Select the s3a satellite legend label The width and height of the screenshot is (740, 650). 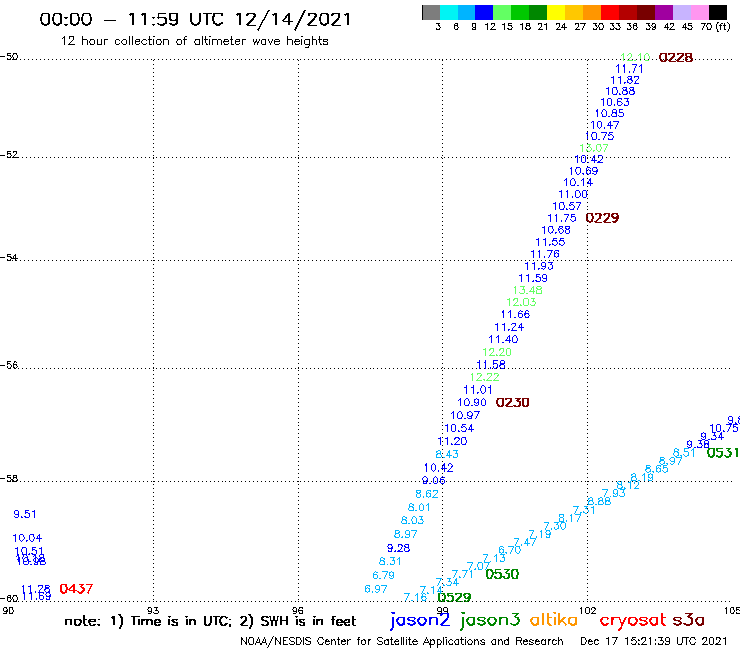(x=688, y=620)
